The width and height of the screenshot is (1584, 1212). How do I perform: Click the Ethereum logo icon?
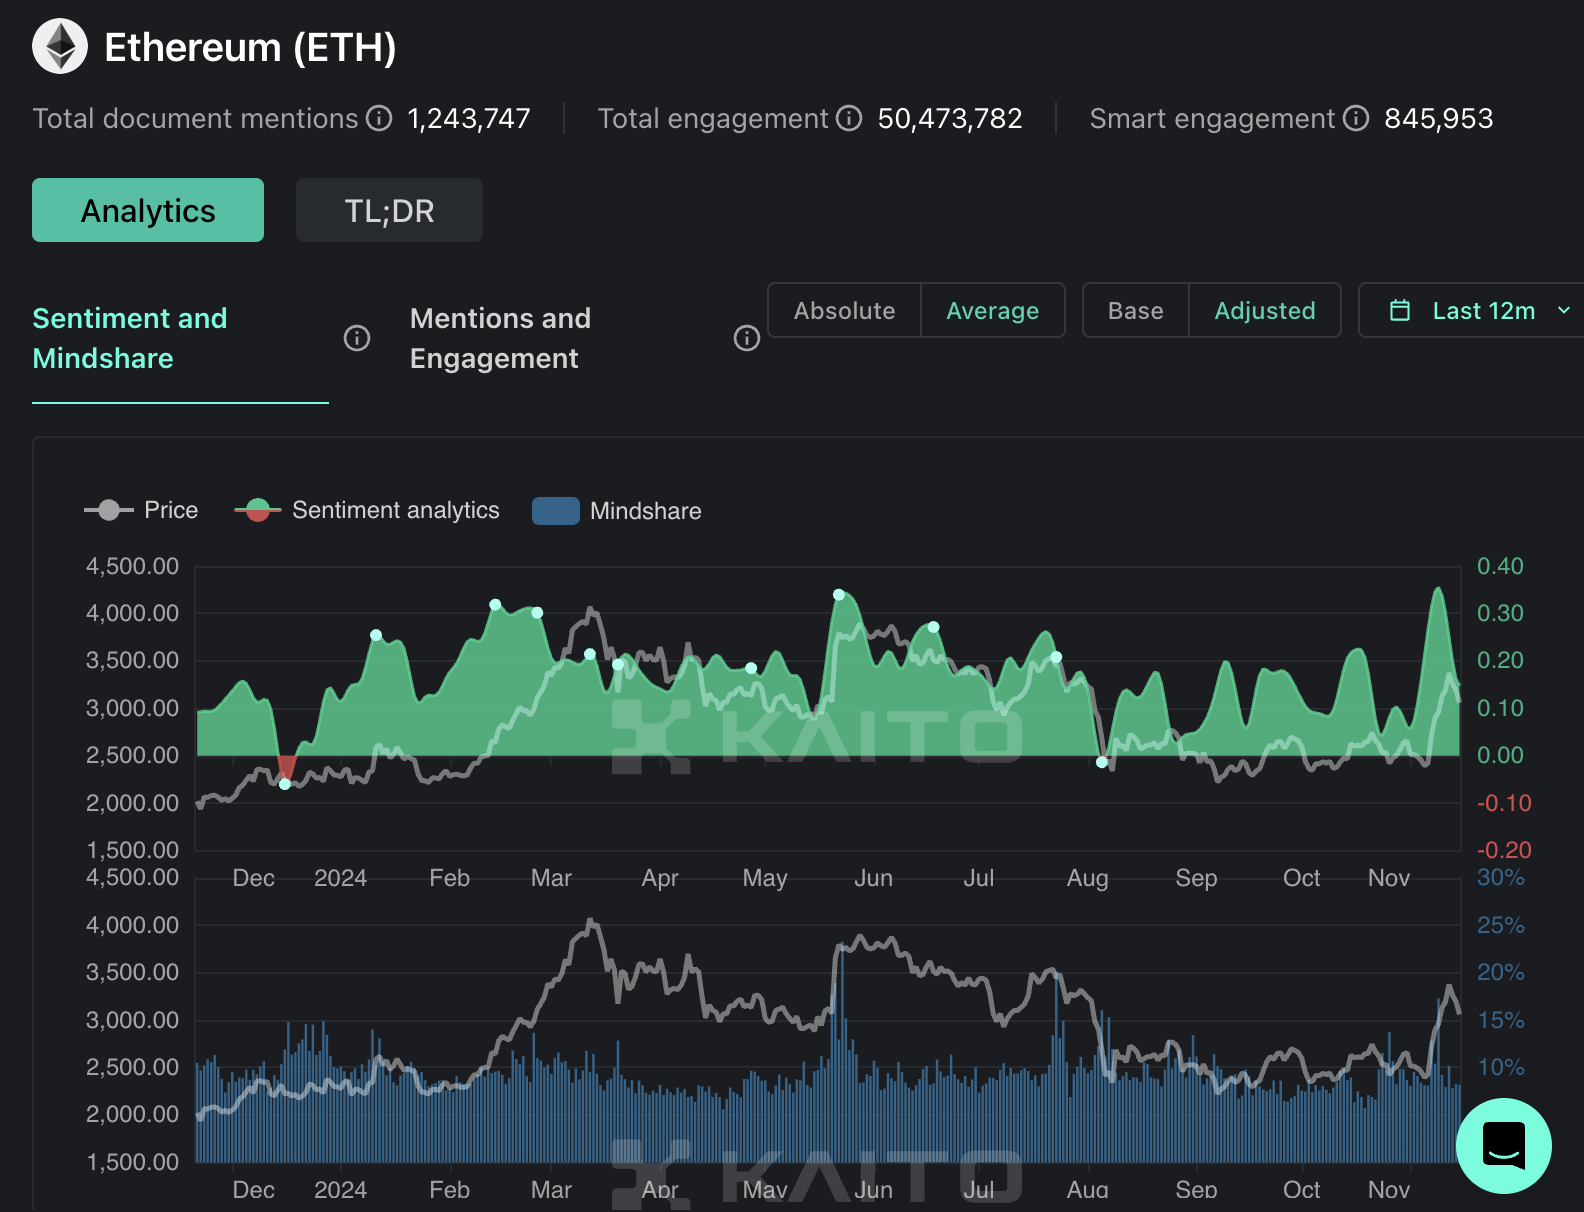[x=60, y=46]
